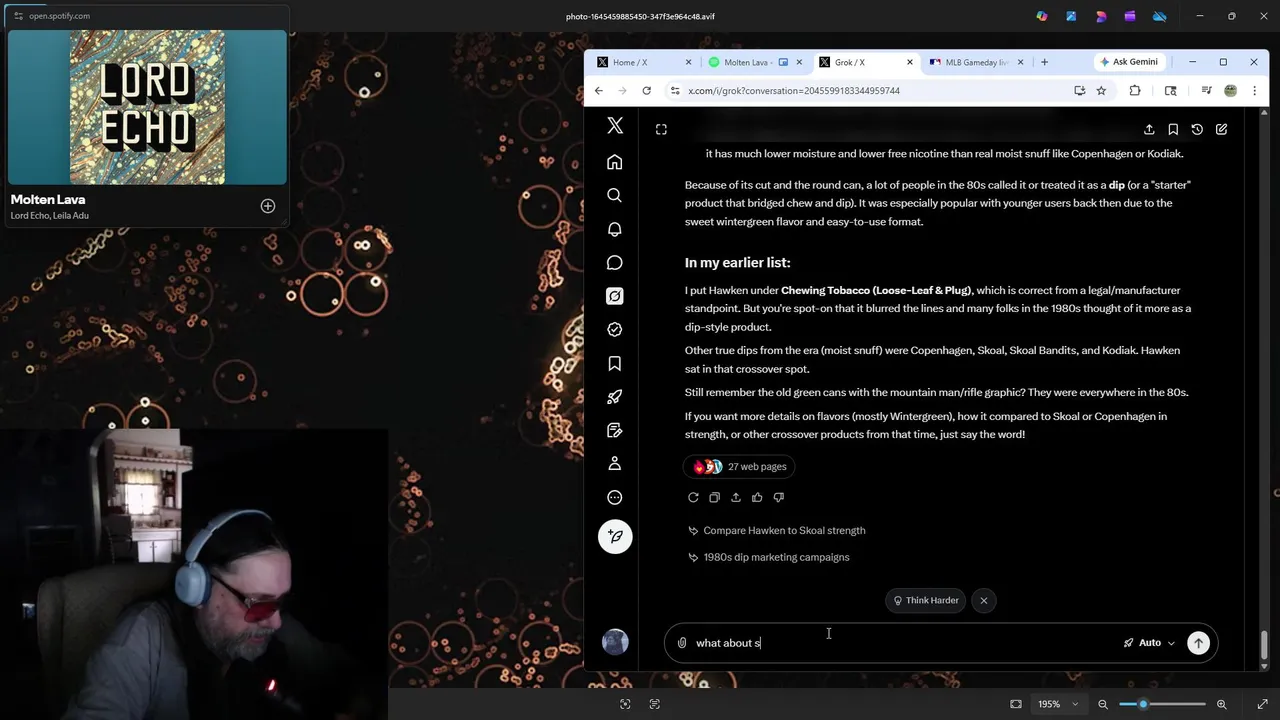Screen dimensions: 1280x720
Task: Enter fullscreen in the photo viewer
Action: 1262,704
